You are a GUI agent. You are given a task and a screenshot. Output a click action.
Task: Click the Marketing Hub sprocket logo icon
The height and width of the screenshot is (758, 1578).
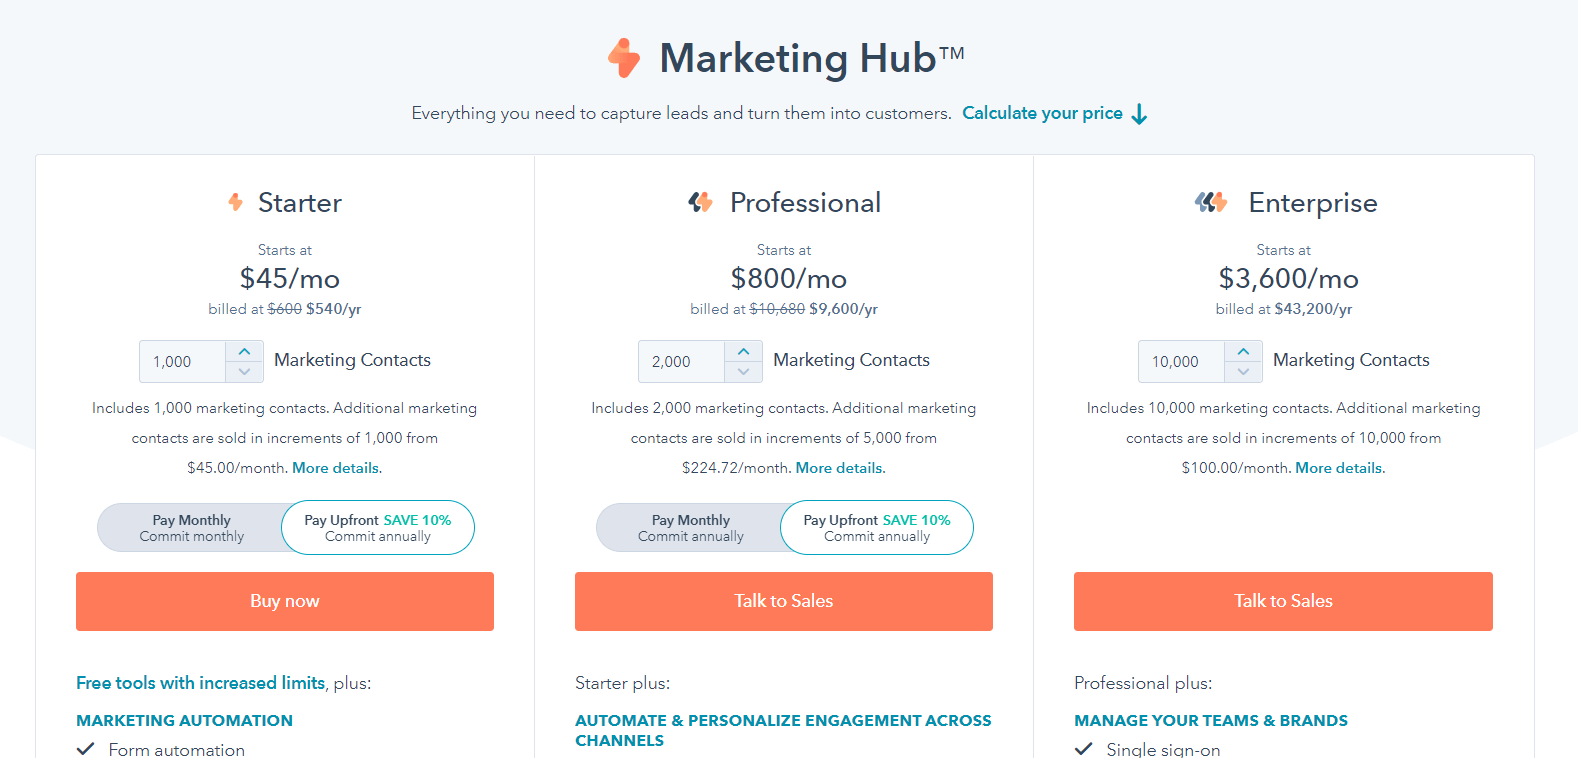pyautogui.click(x=624, y=58)
